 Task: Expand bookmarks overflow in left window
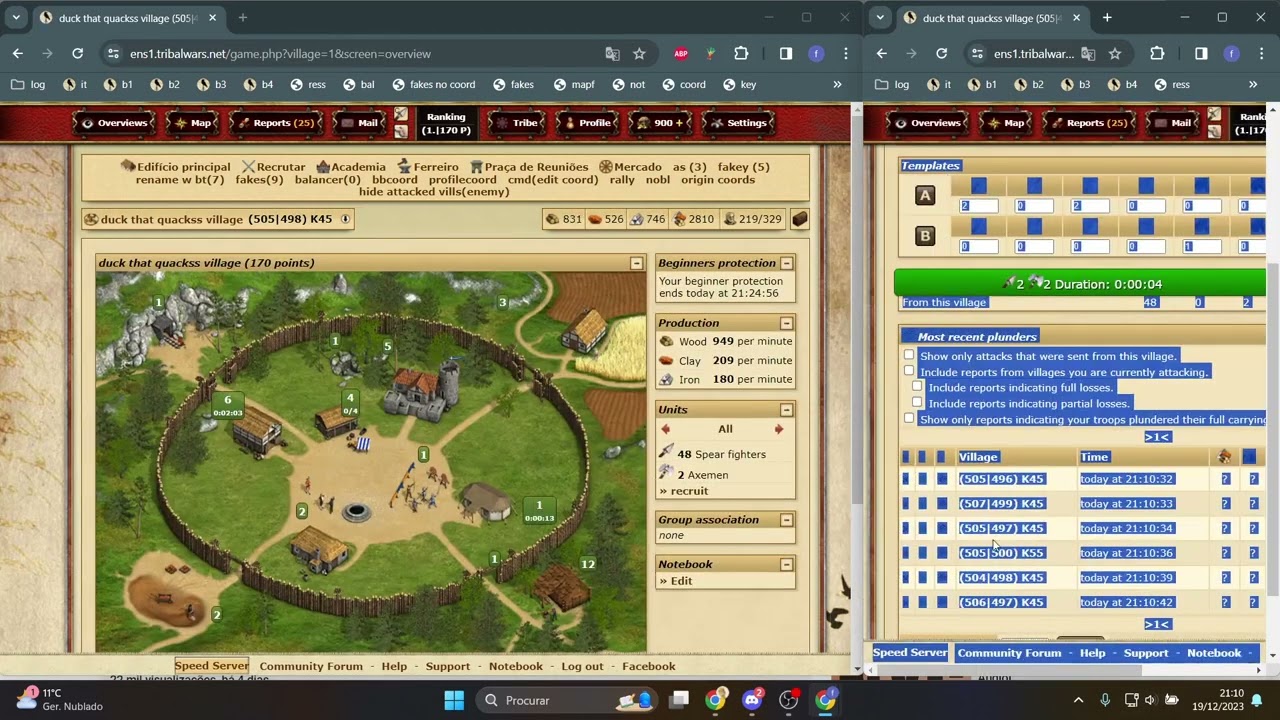pyautogui.click(x=837, y=85)
